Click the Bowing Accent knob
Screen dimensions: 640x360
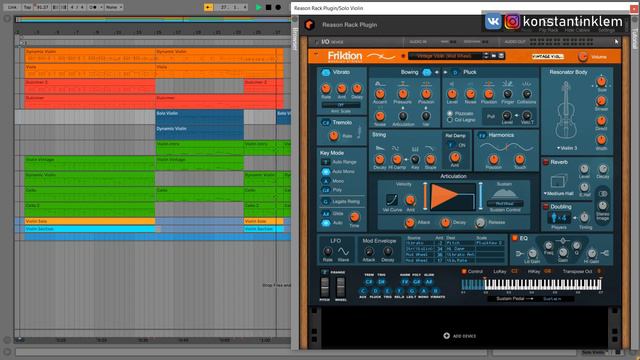coord(380,94)
